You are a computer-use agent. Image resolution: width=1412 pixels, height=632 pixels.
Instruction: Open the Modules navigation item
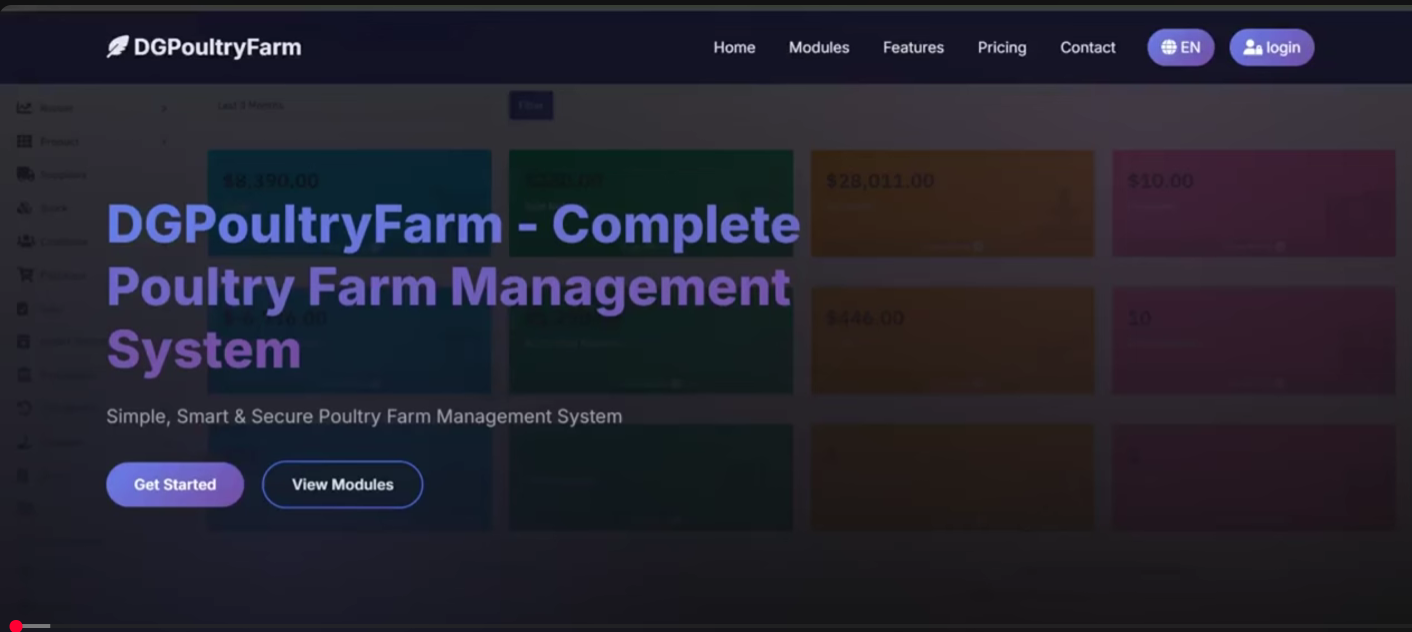pos(818,47)
